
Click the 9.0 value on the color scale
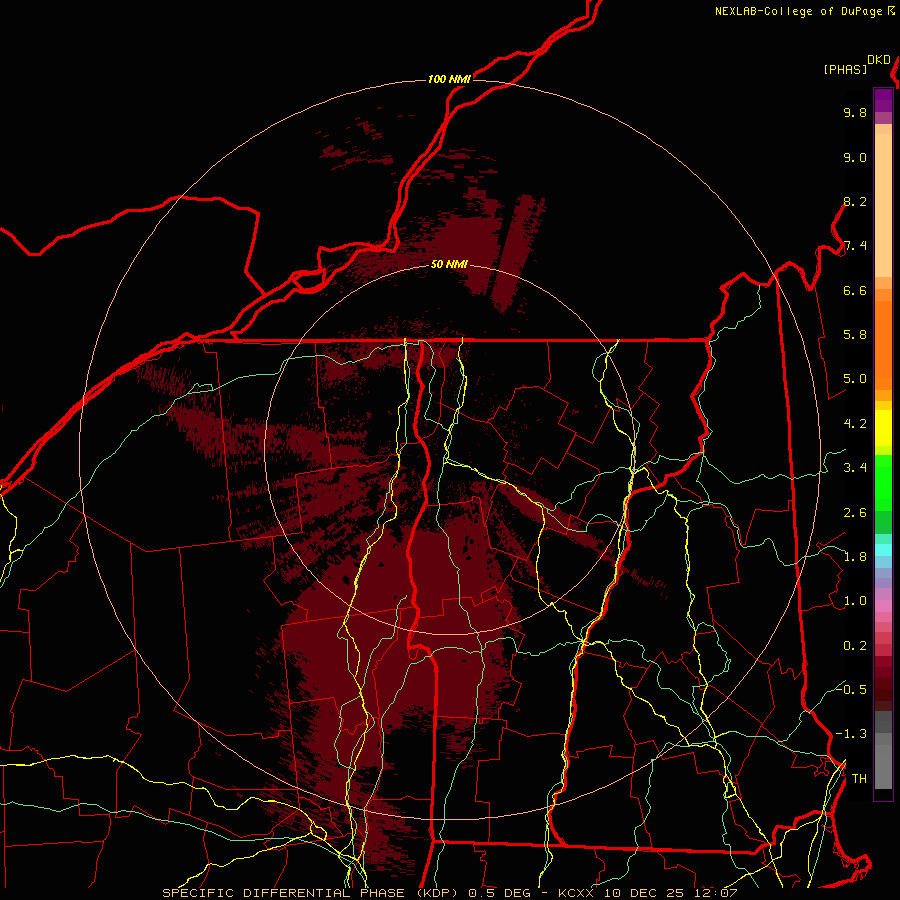[855, 157]
